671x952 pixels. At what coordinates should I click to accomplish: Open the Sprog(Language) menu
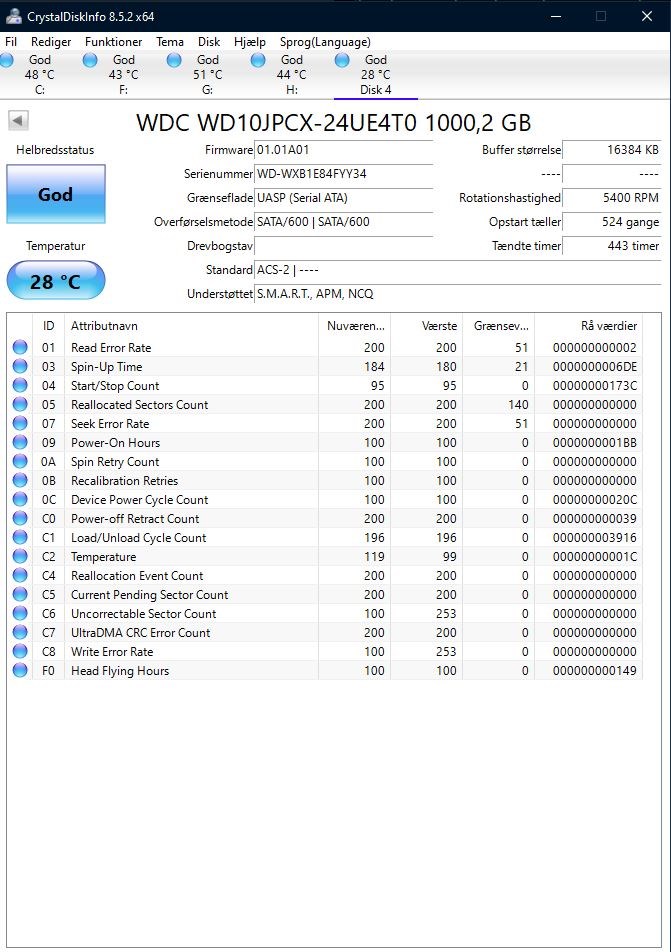tap(325, 42)
